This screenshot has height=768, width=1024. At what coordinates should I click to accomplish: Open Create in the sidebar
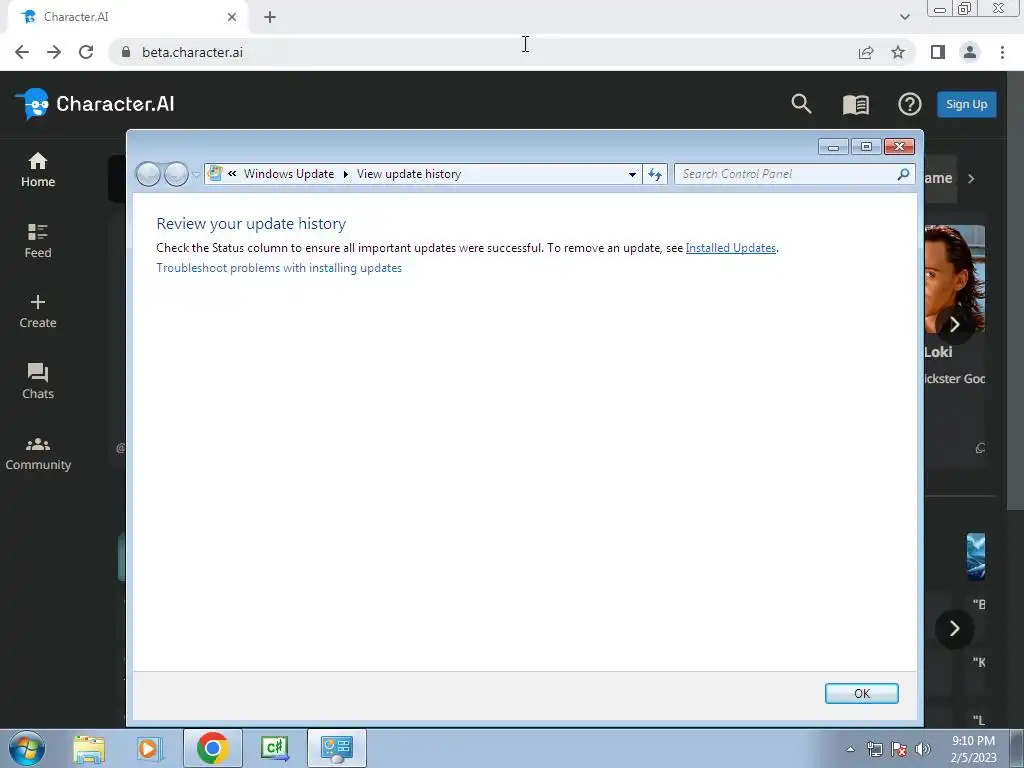(x=38, y=312)
